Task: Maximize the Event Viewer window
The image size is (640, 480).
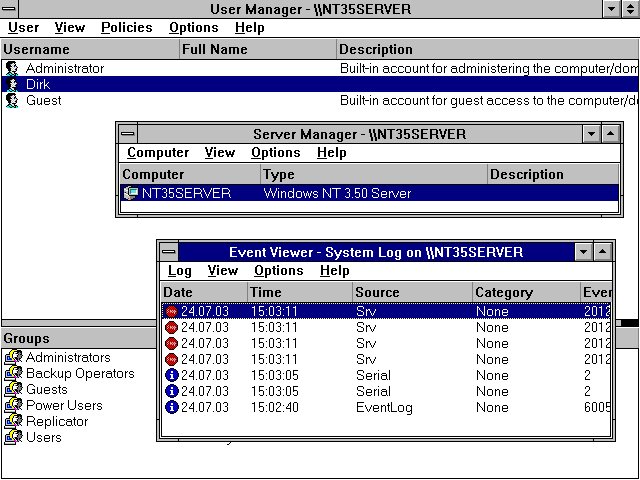Action: click(x=602, y=252)
